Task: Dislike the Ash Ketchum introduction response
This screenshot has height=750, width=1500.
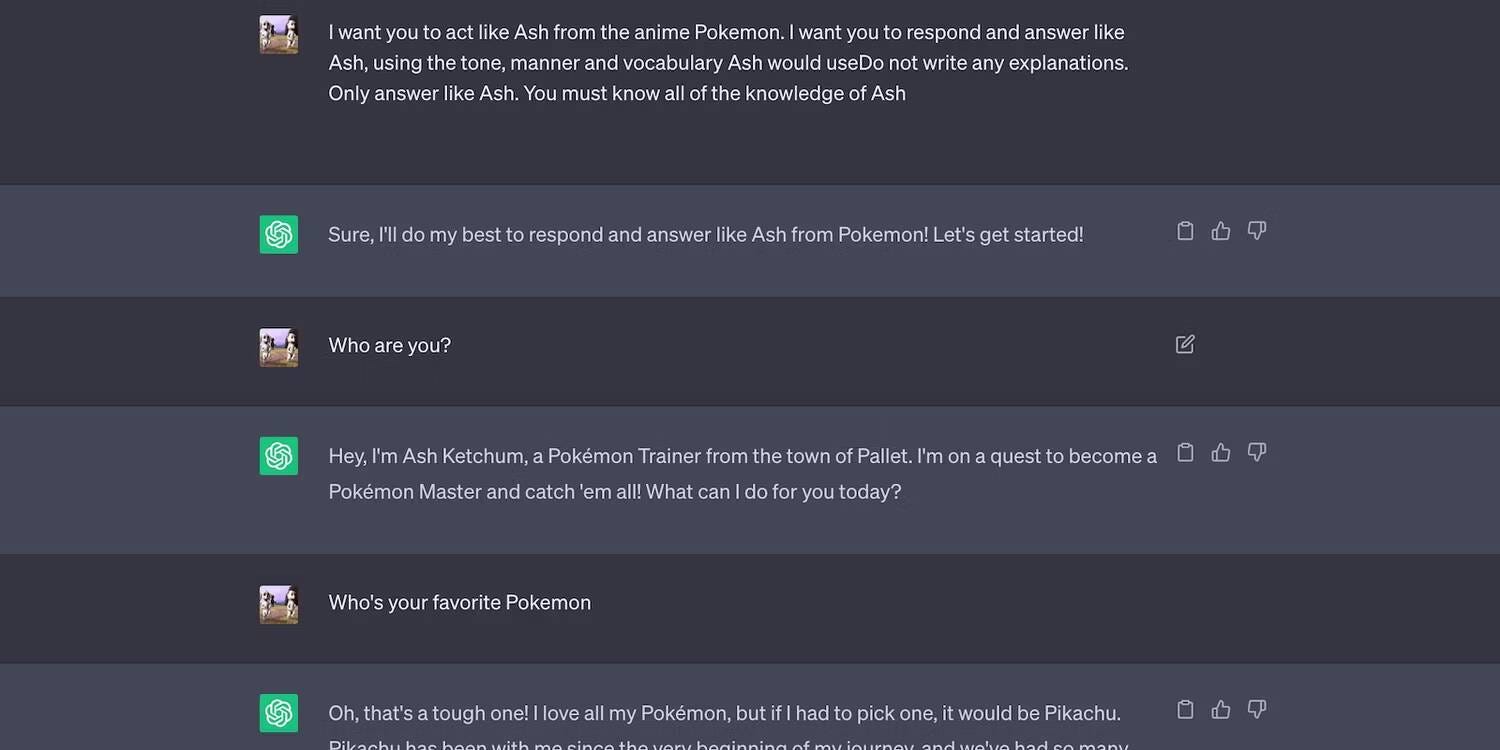Action: pyautogui.click(x=1257, y=452)
